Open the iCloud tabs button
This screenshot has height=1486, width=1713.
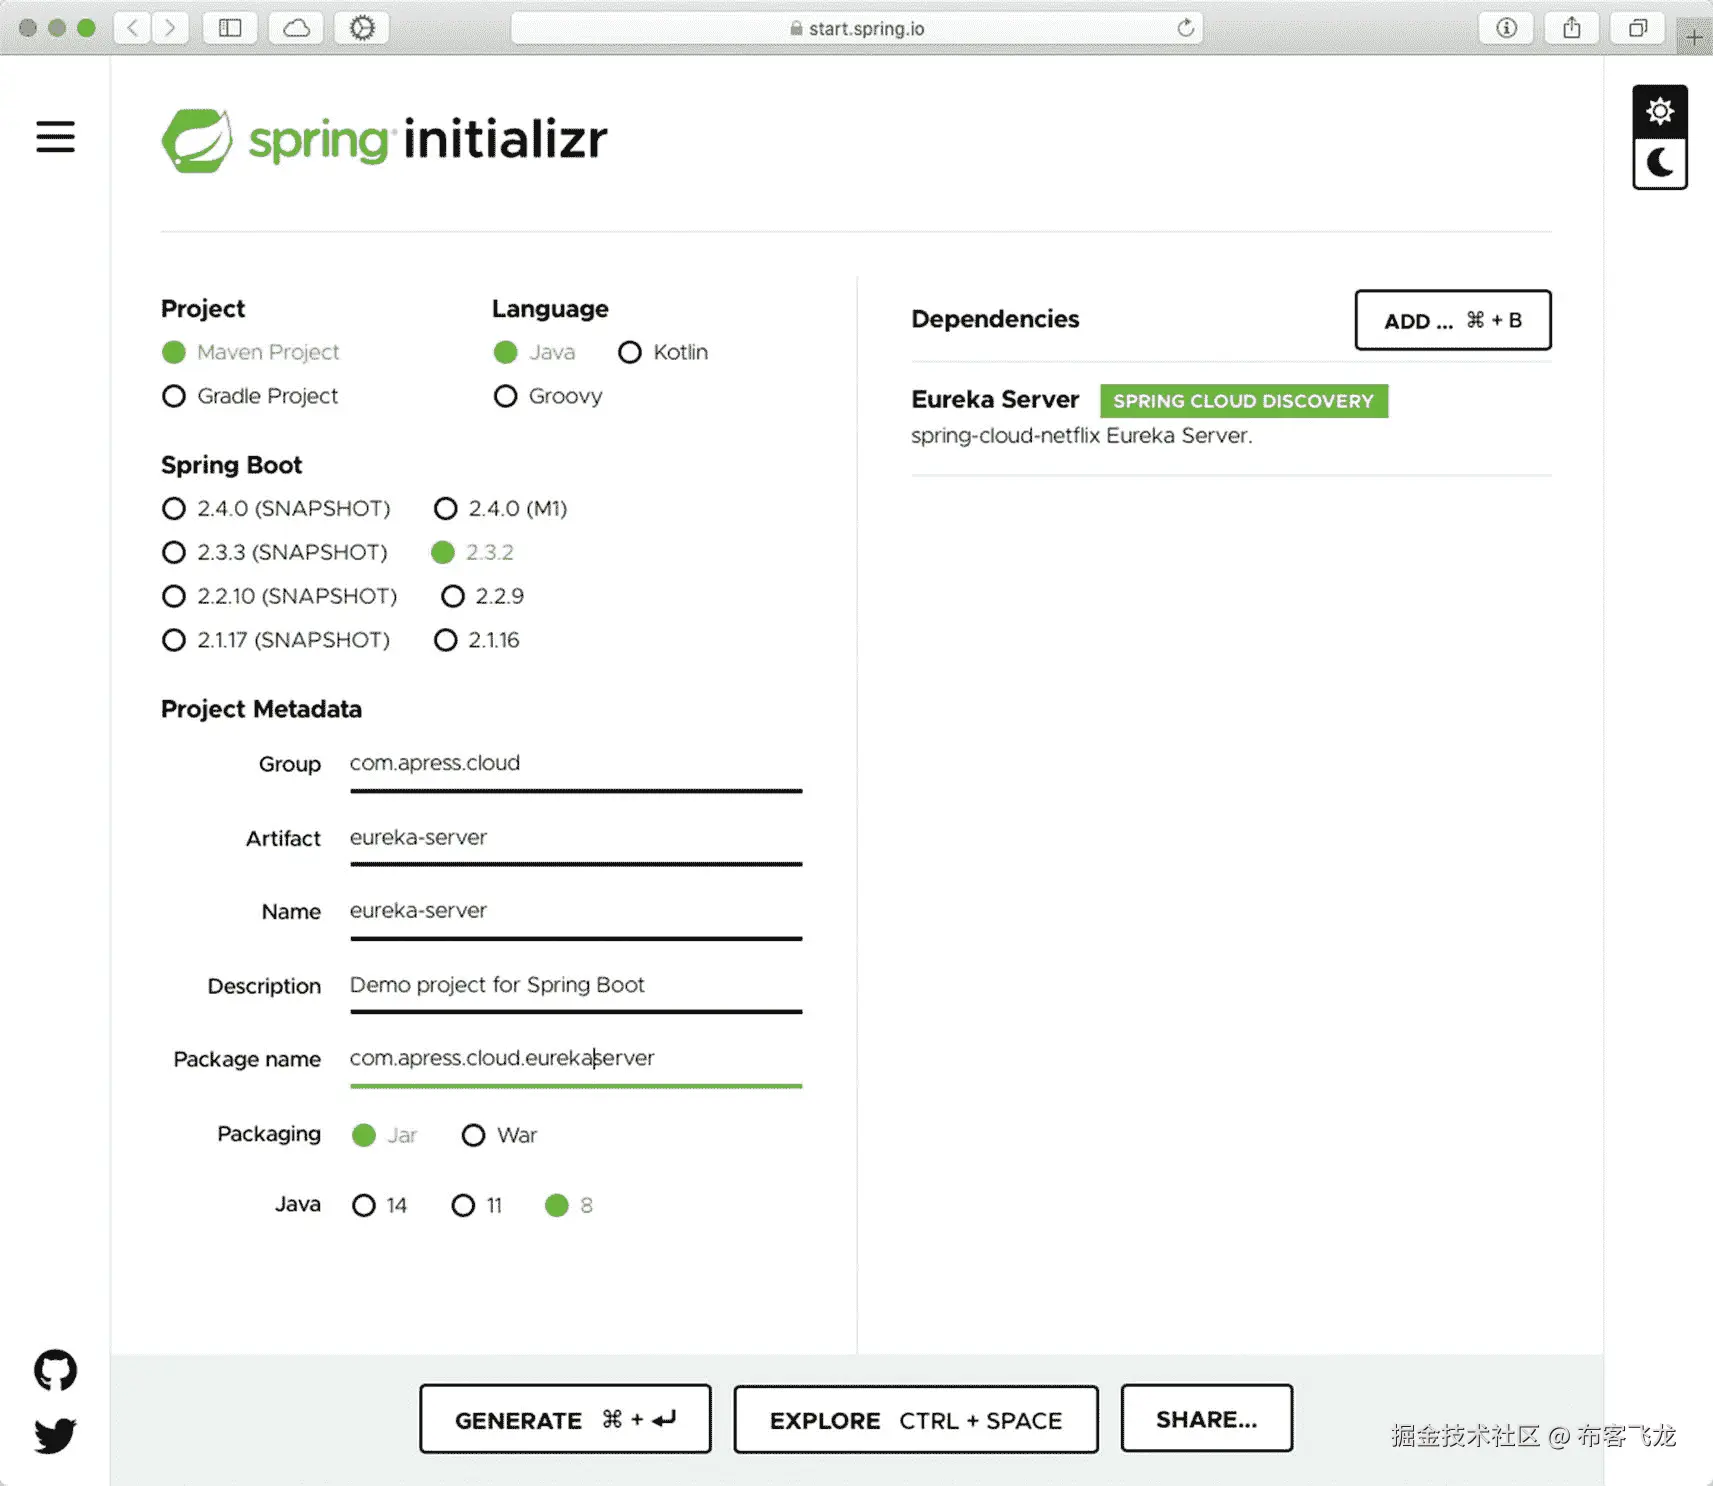(x=296, y=28)
